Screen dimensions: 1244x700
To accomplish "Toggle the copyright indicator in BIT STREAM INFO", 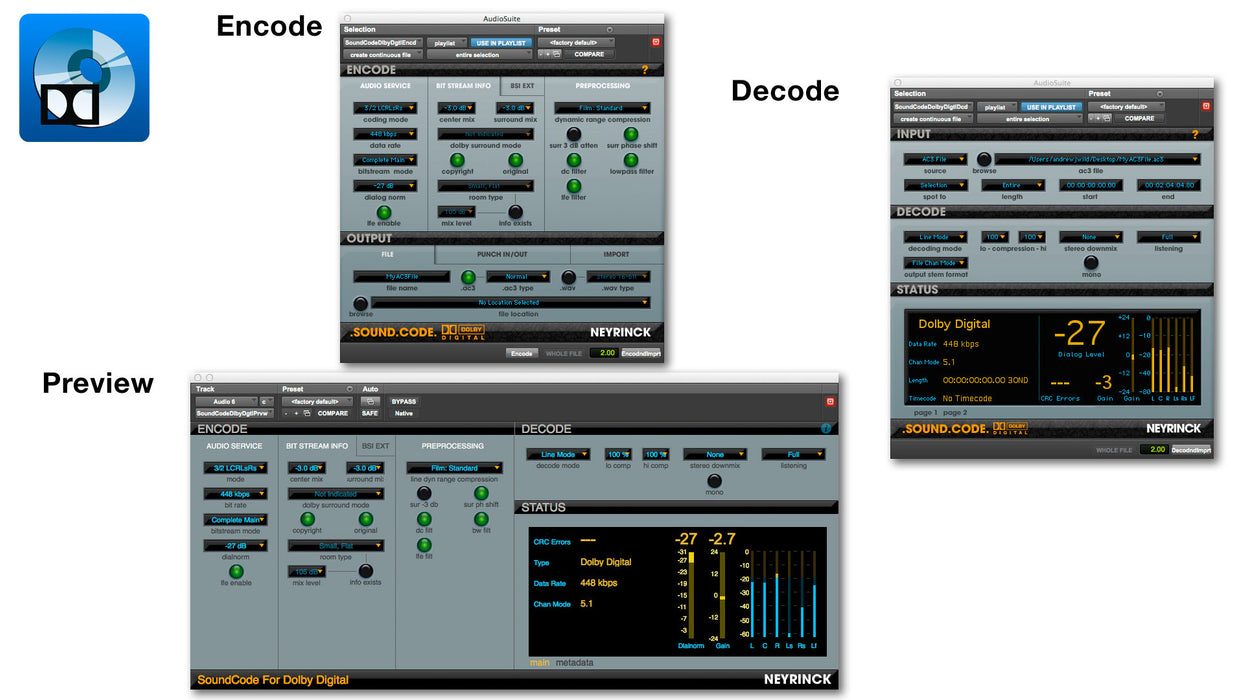I will pos(459,161).
